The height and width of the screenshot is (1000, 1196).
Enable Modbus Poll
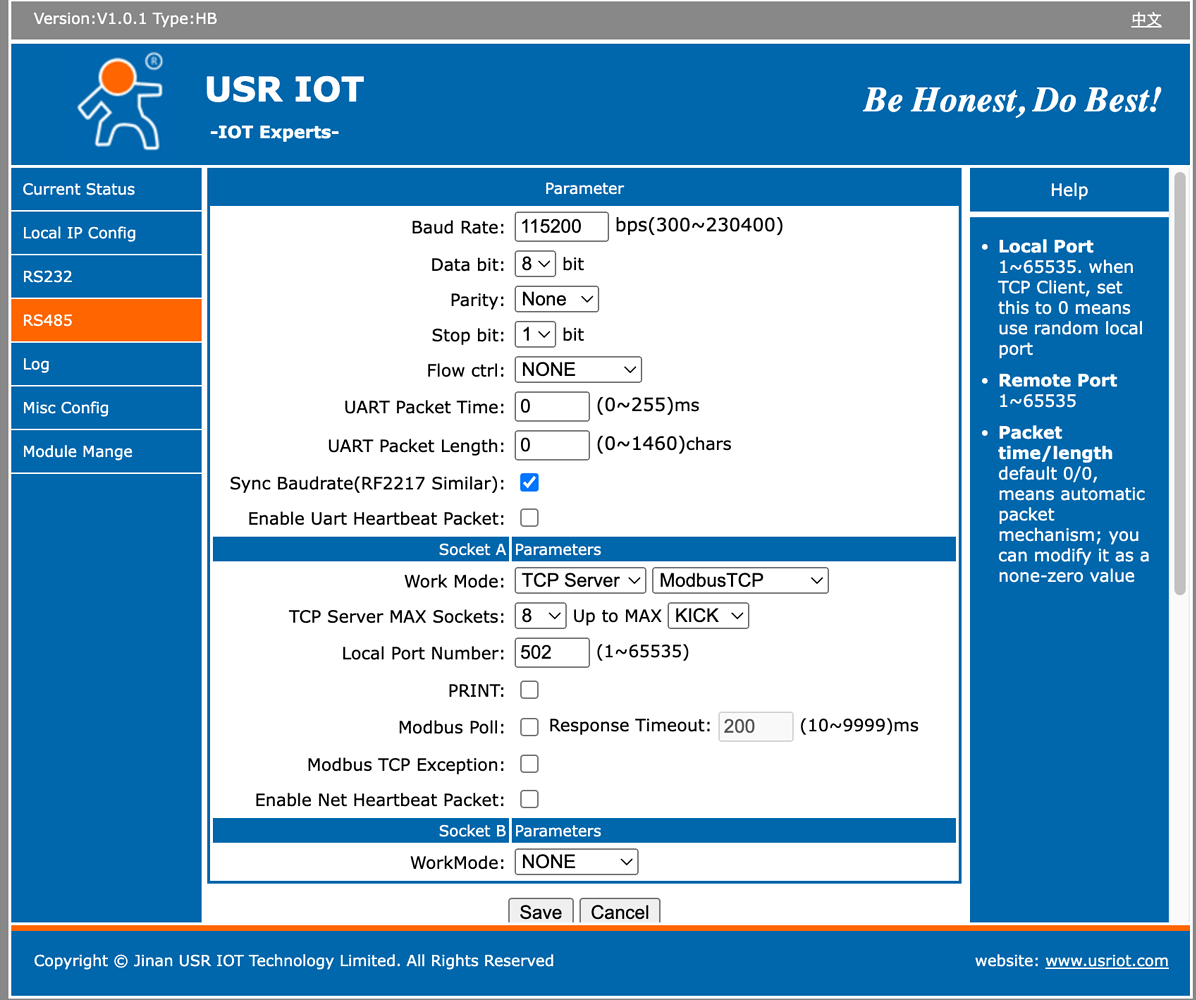tap(529, 727)
